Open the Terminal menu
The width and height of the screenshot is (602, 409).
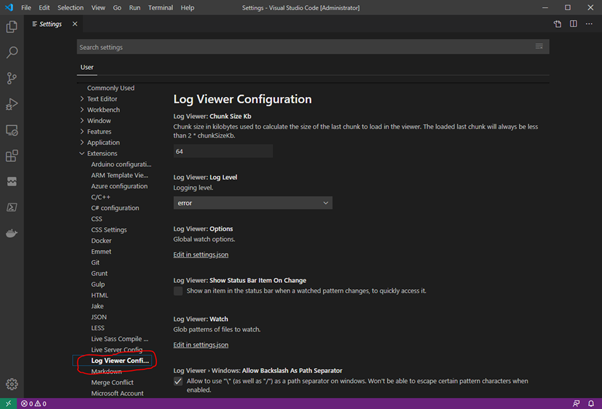tap(160, 7)
